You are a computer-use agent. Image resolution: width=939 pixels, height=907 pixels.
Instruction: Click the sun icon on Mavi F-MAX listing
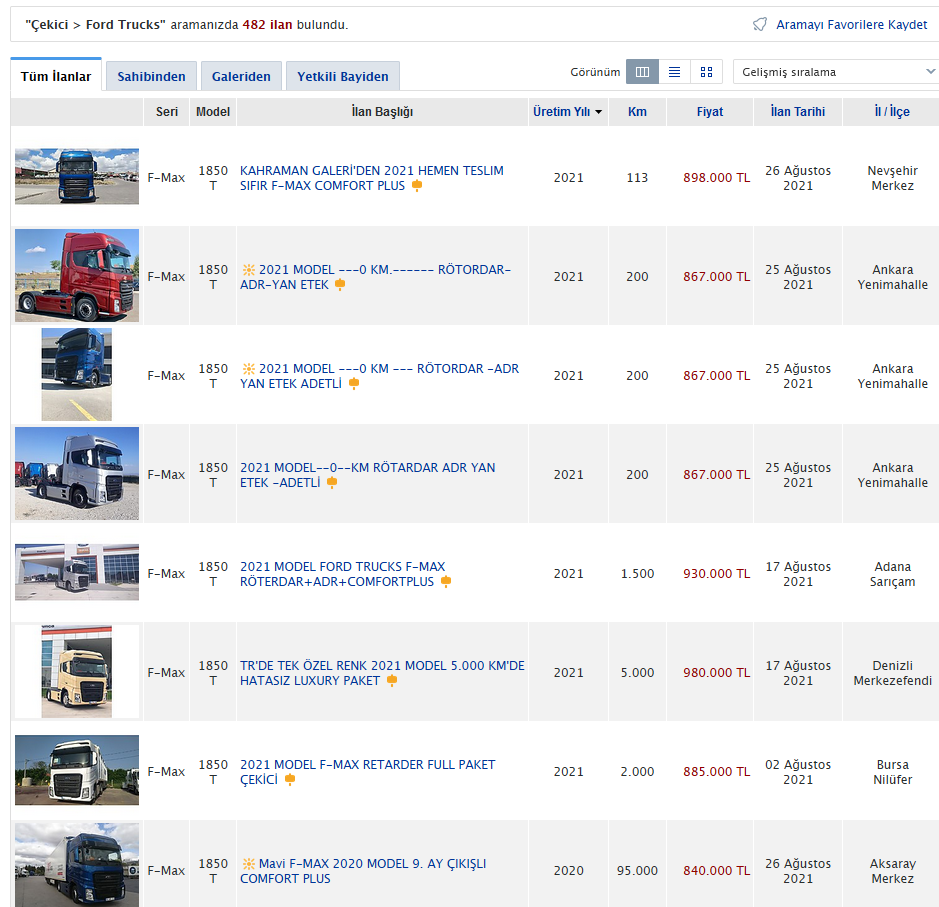click(x=248, y=864)
